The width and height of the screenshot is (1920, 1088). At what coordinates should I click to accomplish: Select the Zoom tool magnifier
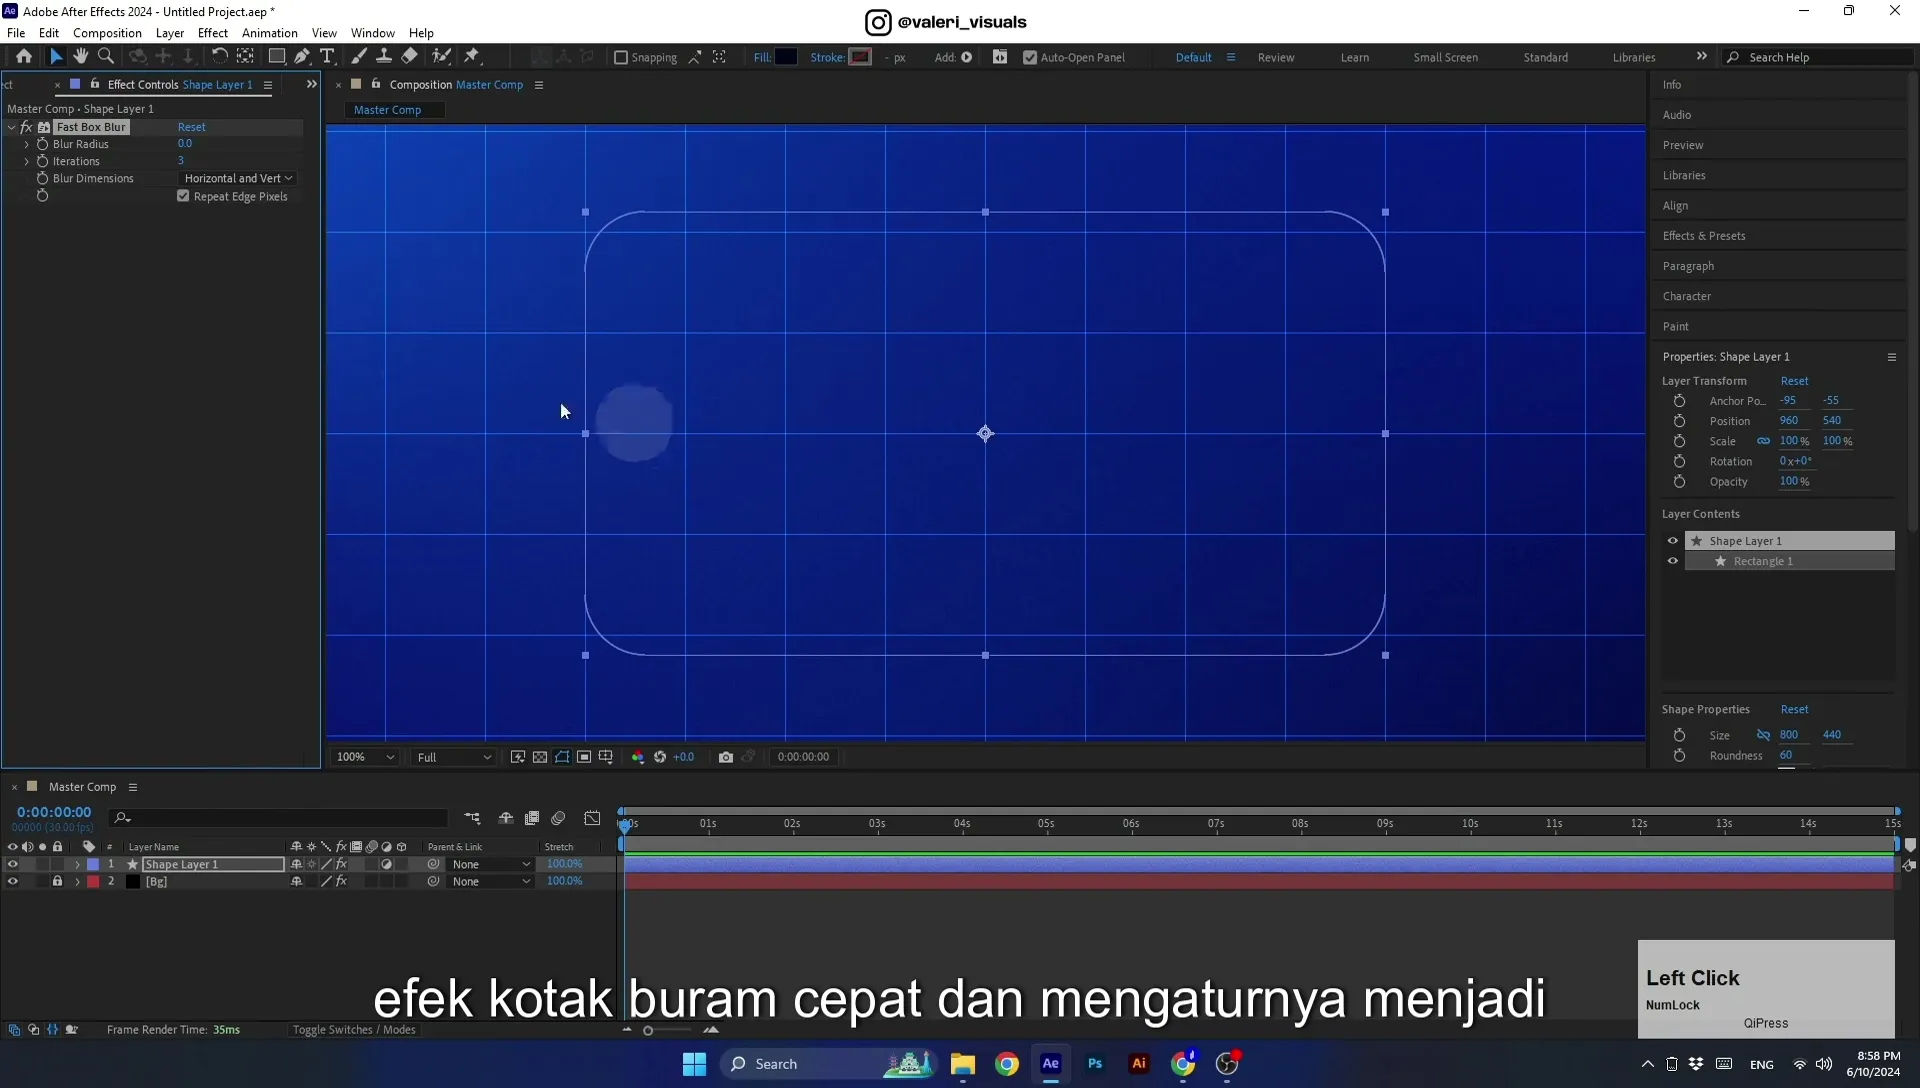[106, 57]
